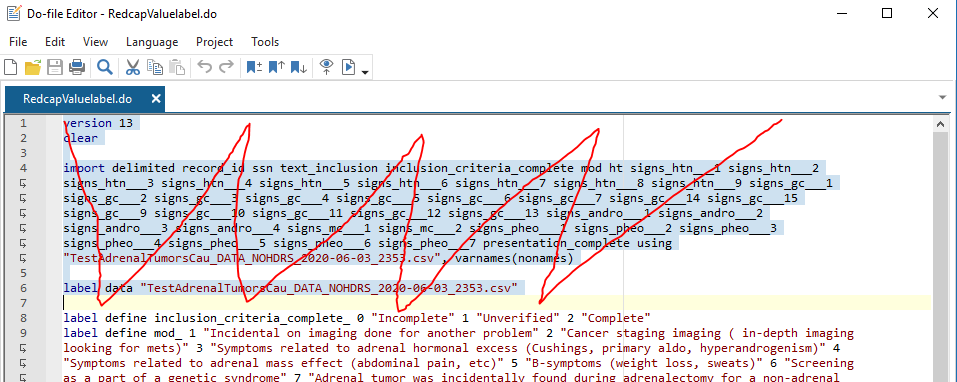Viewport: 957px width, 382px height.
Task: Toggle a bookmark on the current line
Action: coord(255,67)
